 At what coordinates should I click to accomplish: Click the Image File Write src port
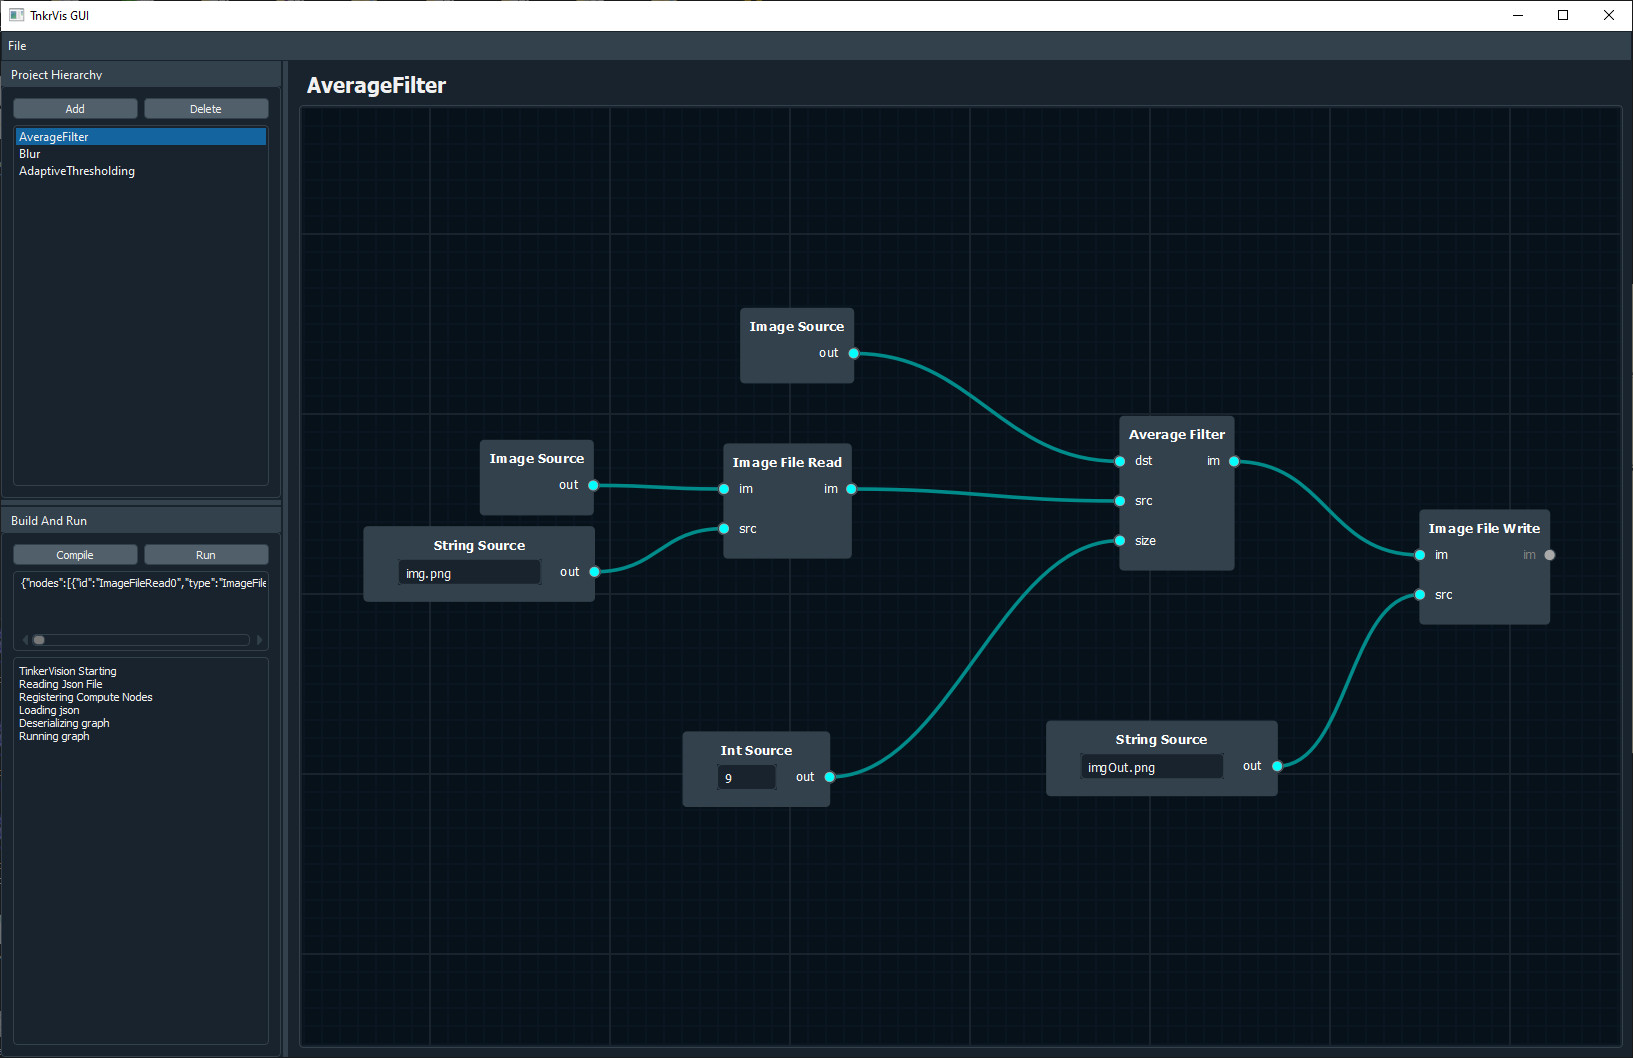1420,595
